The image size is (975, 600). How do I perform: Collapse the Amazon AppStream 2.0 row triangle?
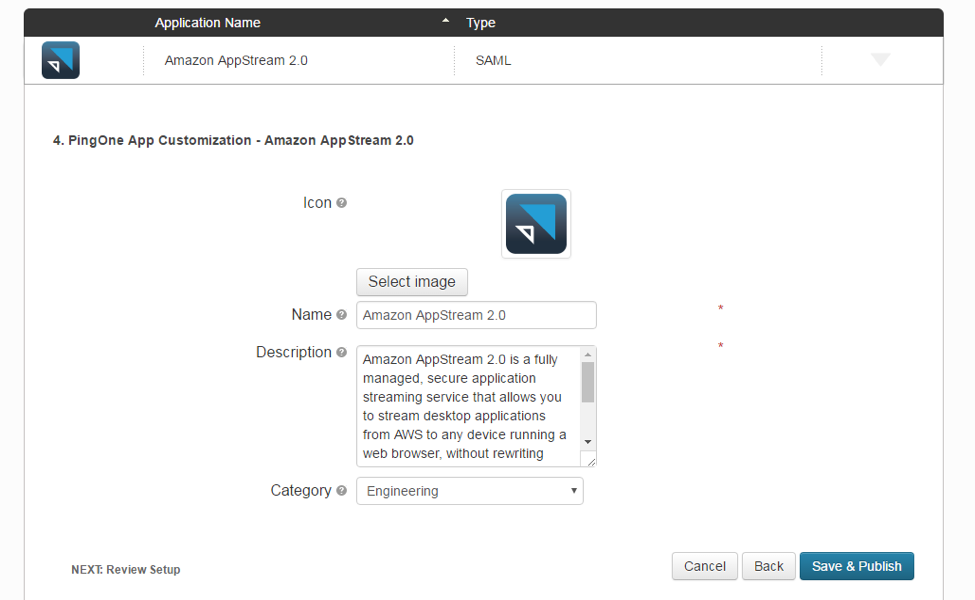click(x=880, y=60)
